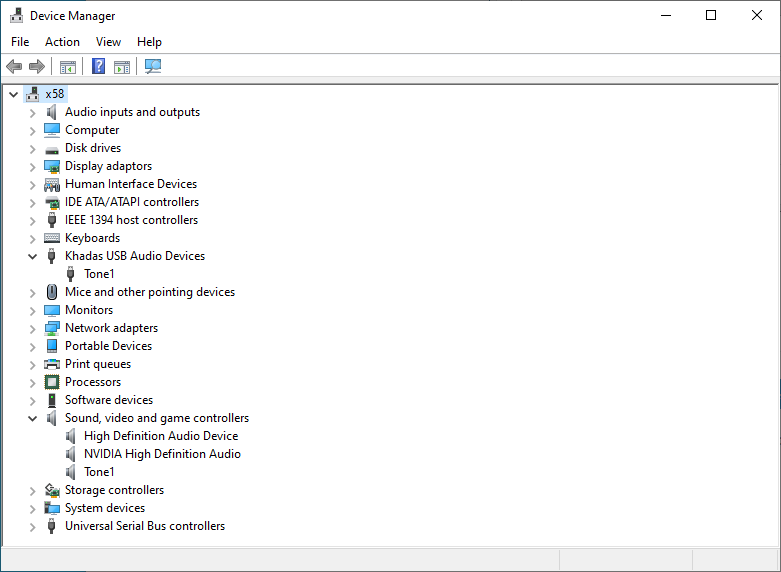This screenshot has width=781, height=572.
Task: Click the IEEE 1394 host controllers icon
Action: (x=52, y=220)
